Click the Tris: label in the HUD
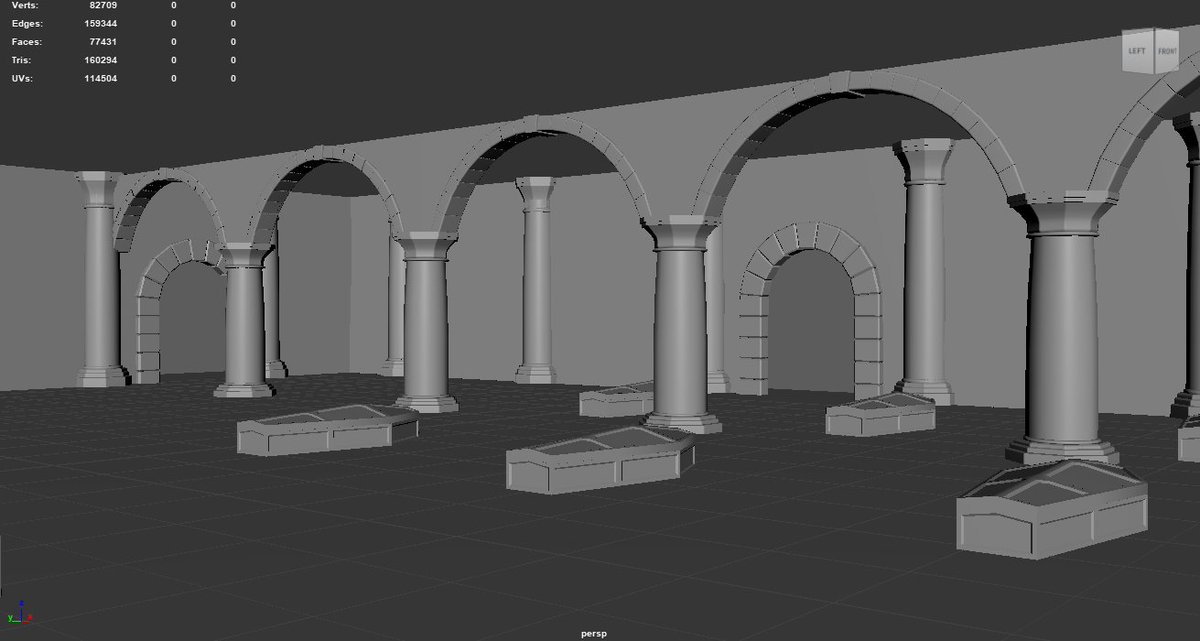The height and width of the screenshot is (641, 1200). tap(22, 60)
